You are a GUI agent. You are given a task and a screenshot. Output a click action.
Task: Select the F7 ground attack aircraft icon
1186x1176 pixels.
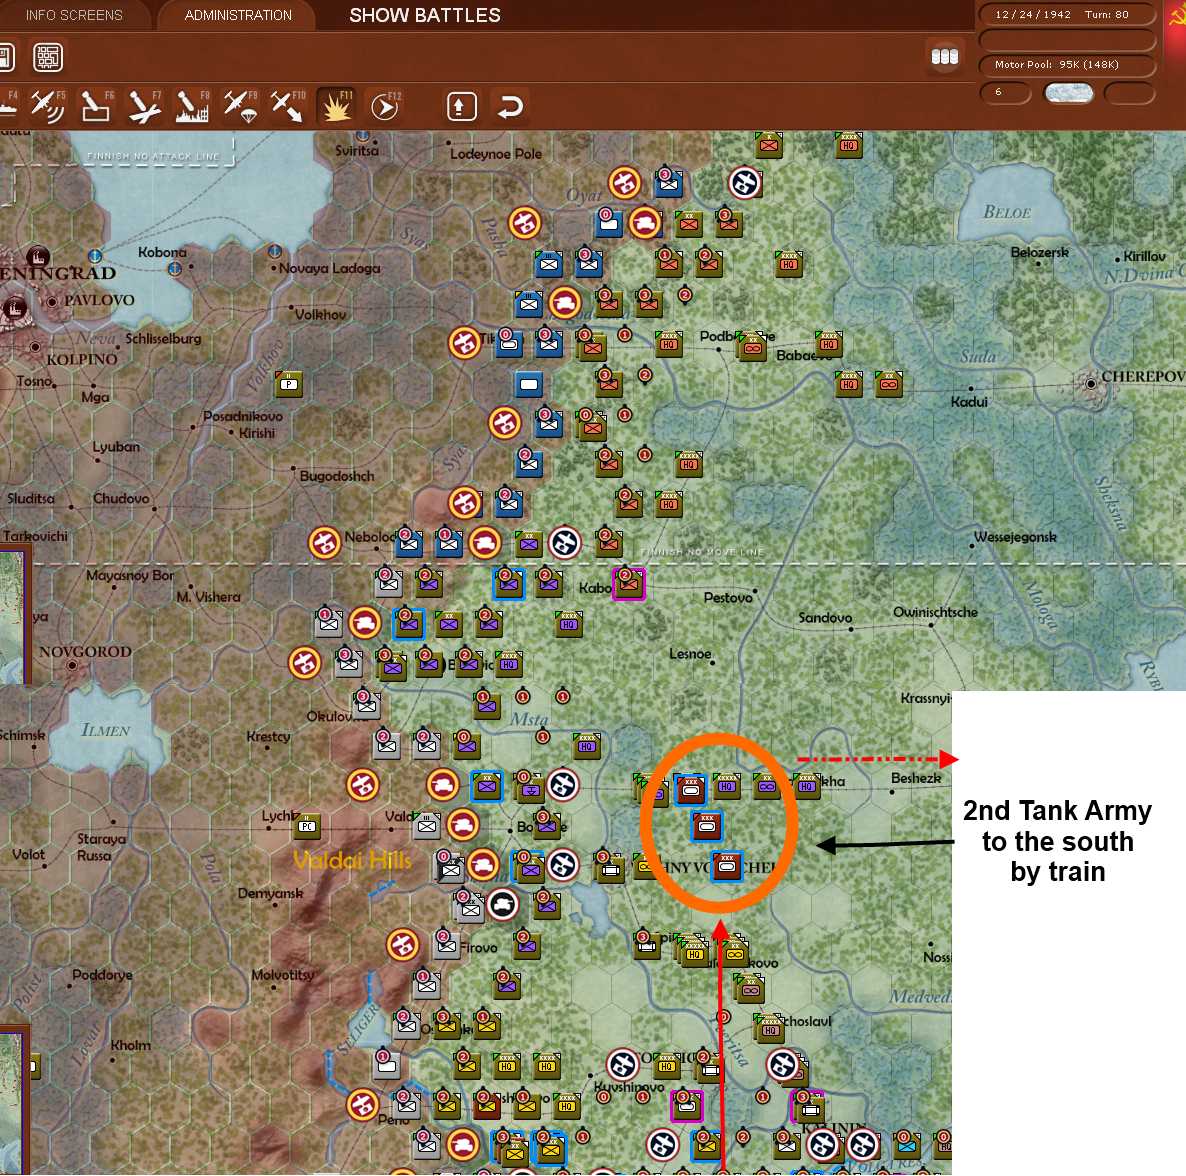(x=144, y=106)
